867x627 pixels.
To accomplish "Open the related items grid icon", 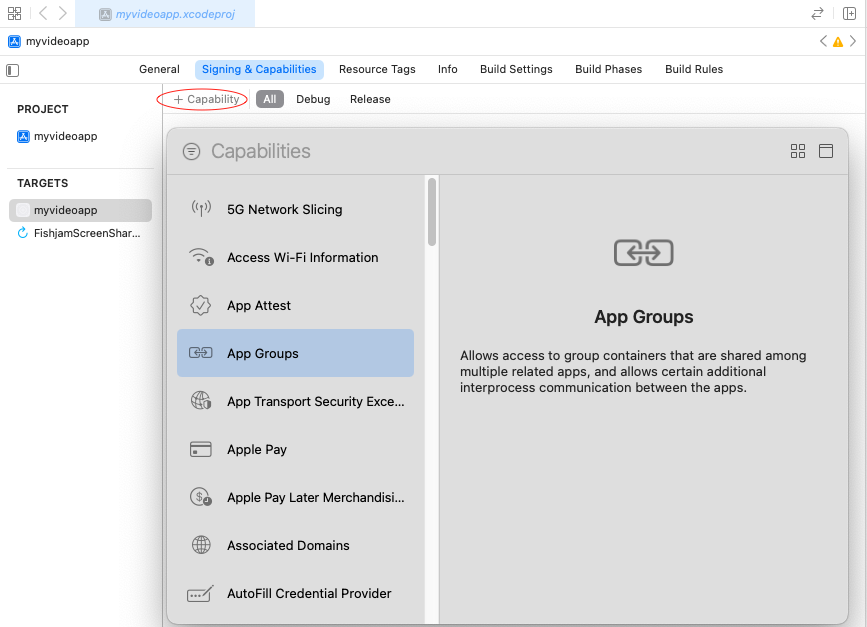I will (14, 13).
